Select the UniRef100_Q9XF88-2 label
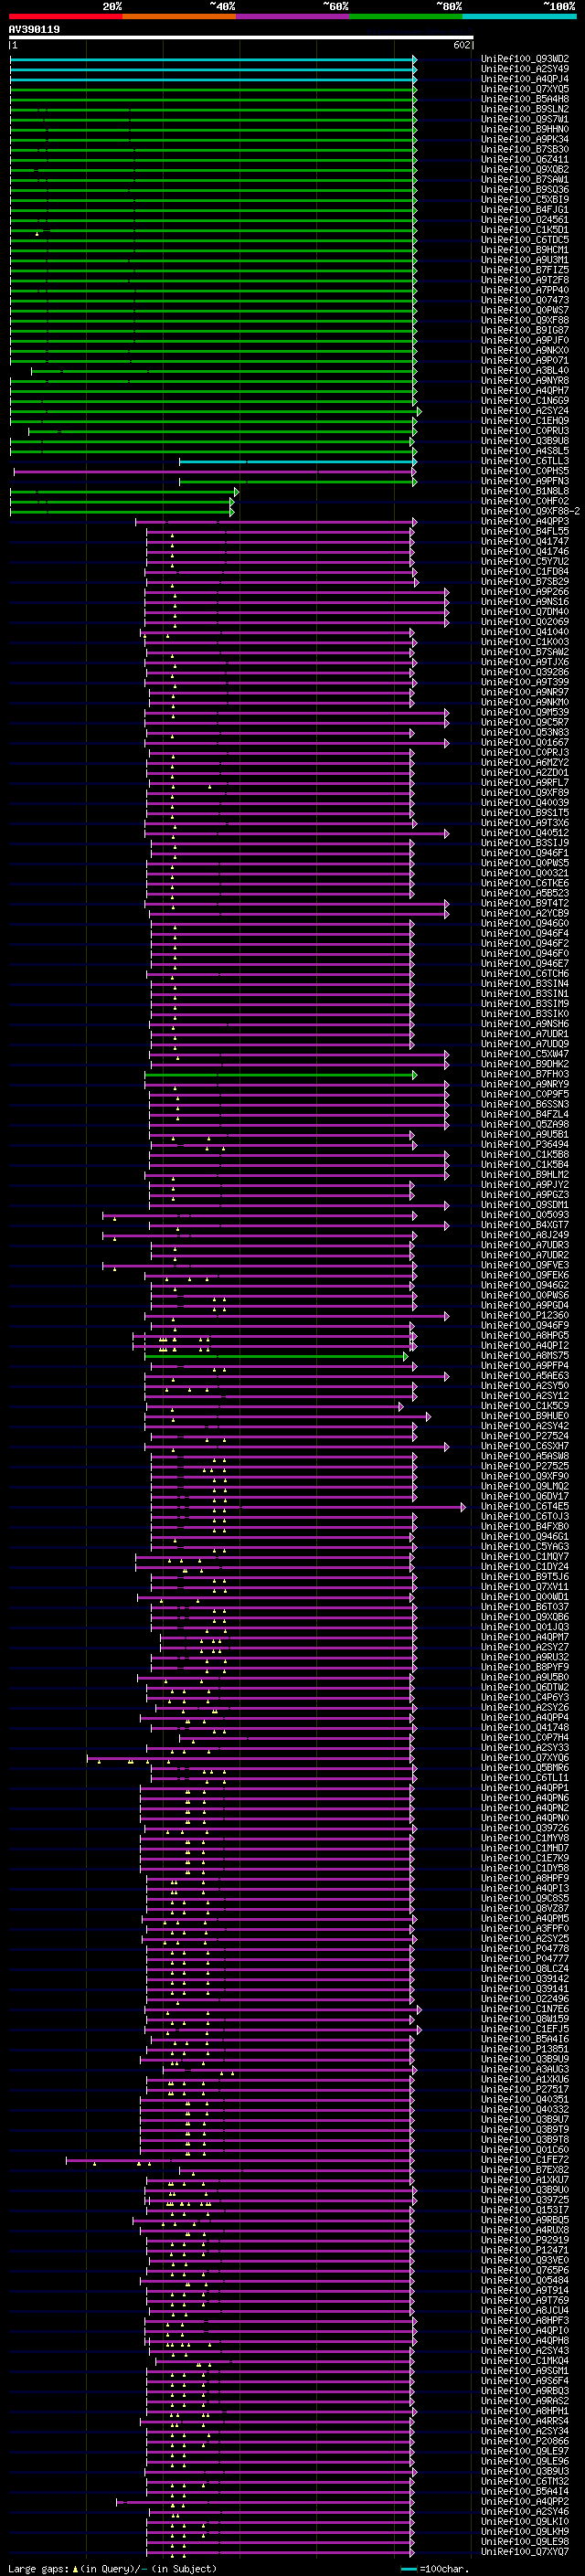The width and height of the screenshot is (585, 2576). pyautogui.click(x=530, y=511)
